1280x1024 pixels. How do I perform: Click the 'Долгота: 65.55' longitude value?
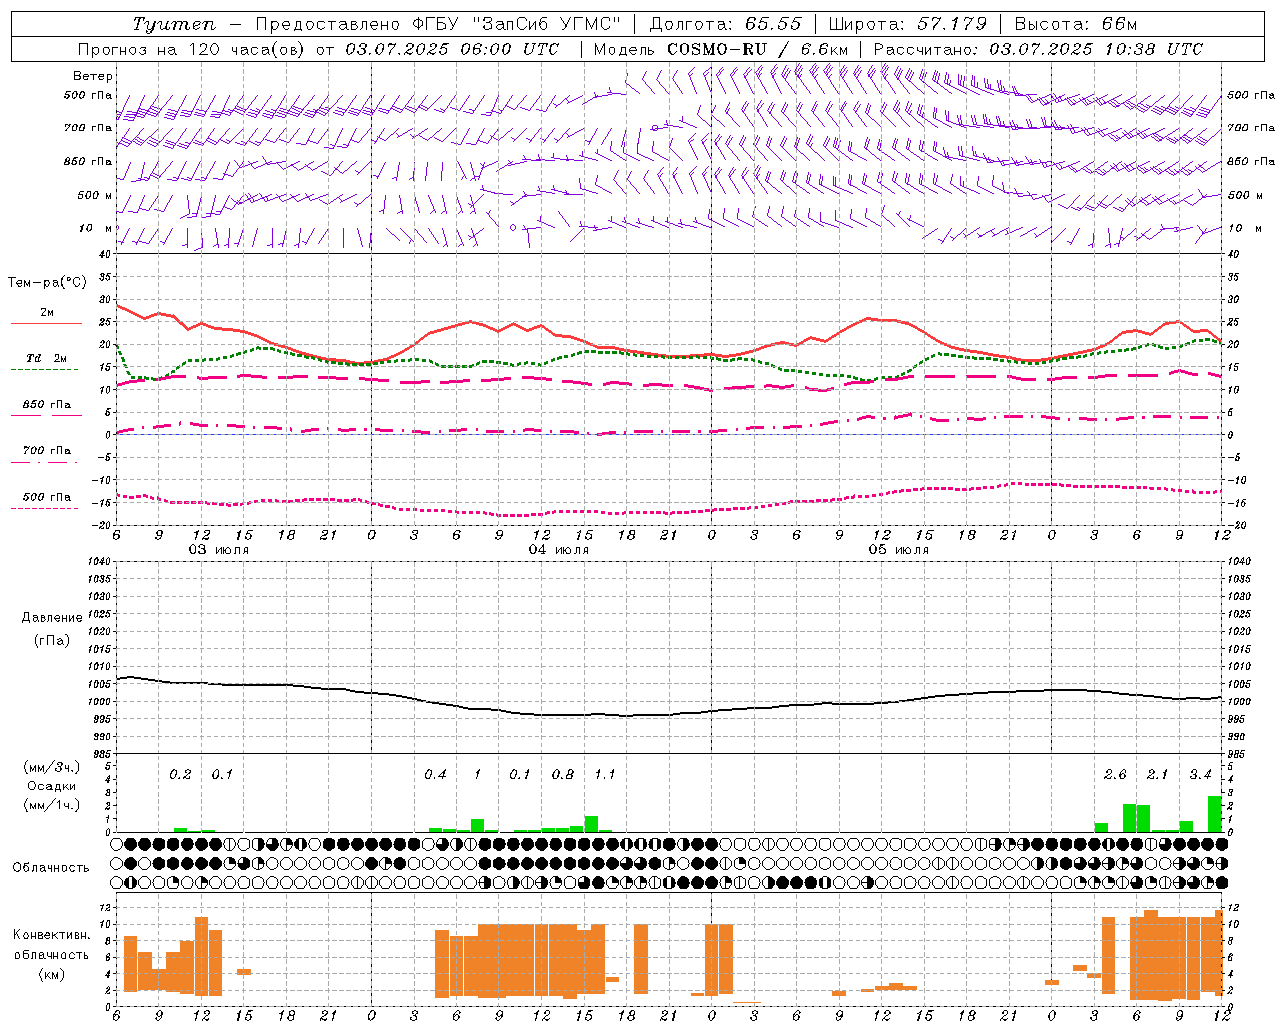pos(725,24)
